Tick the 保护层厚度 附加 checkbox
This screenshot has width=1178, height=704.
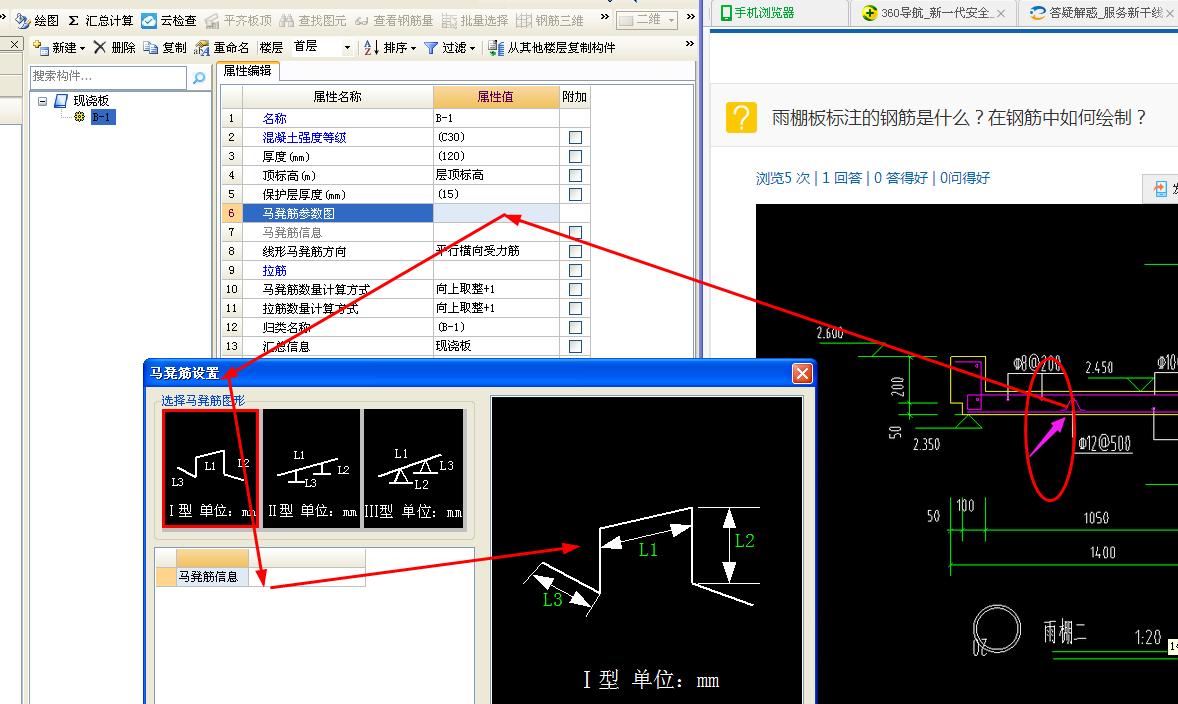point(575,195)
